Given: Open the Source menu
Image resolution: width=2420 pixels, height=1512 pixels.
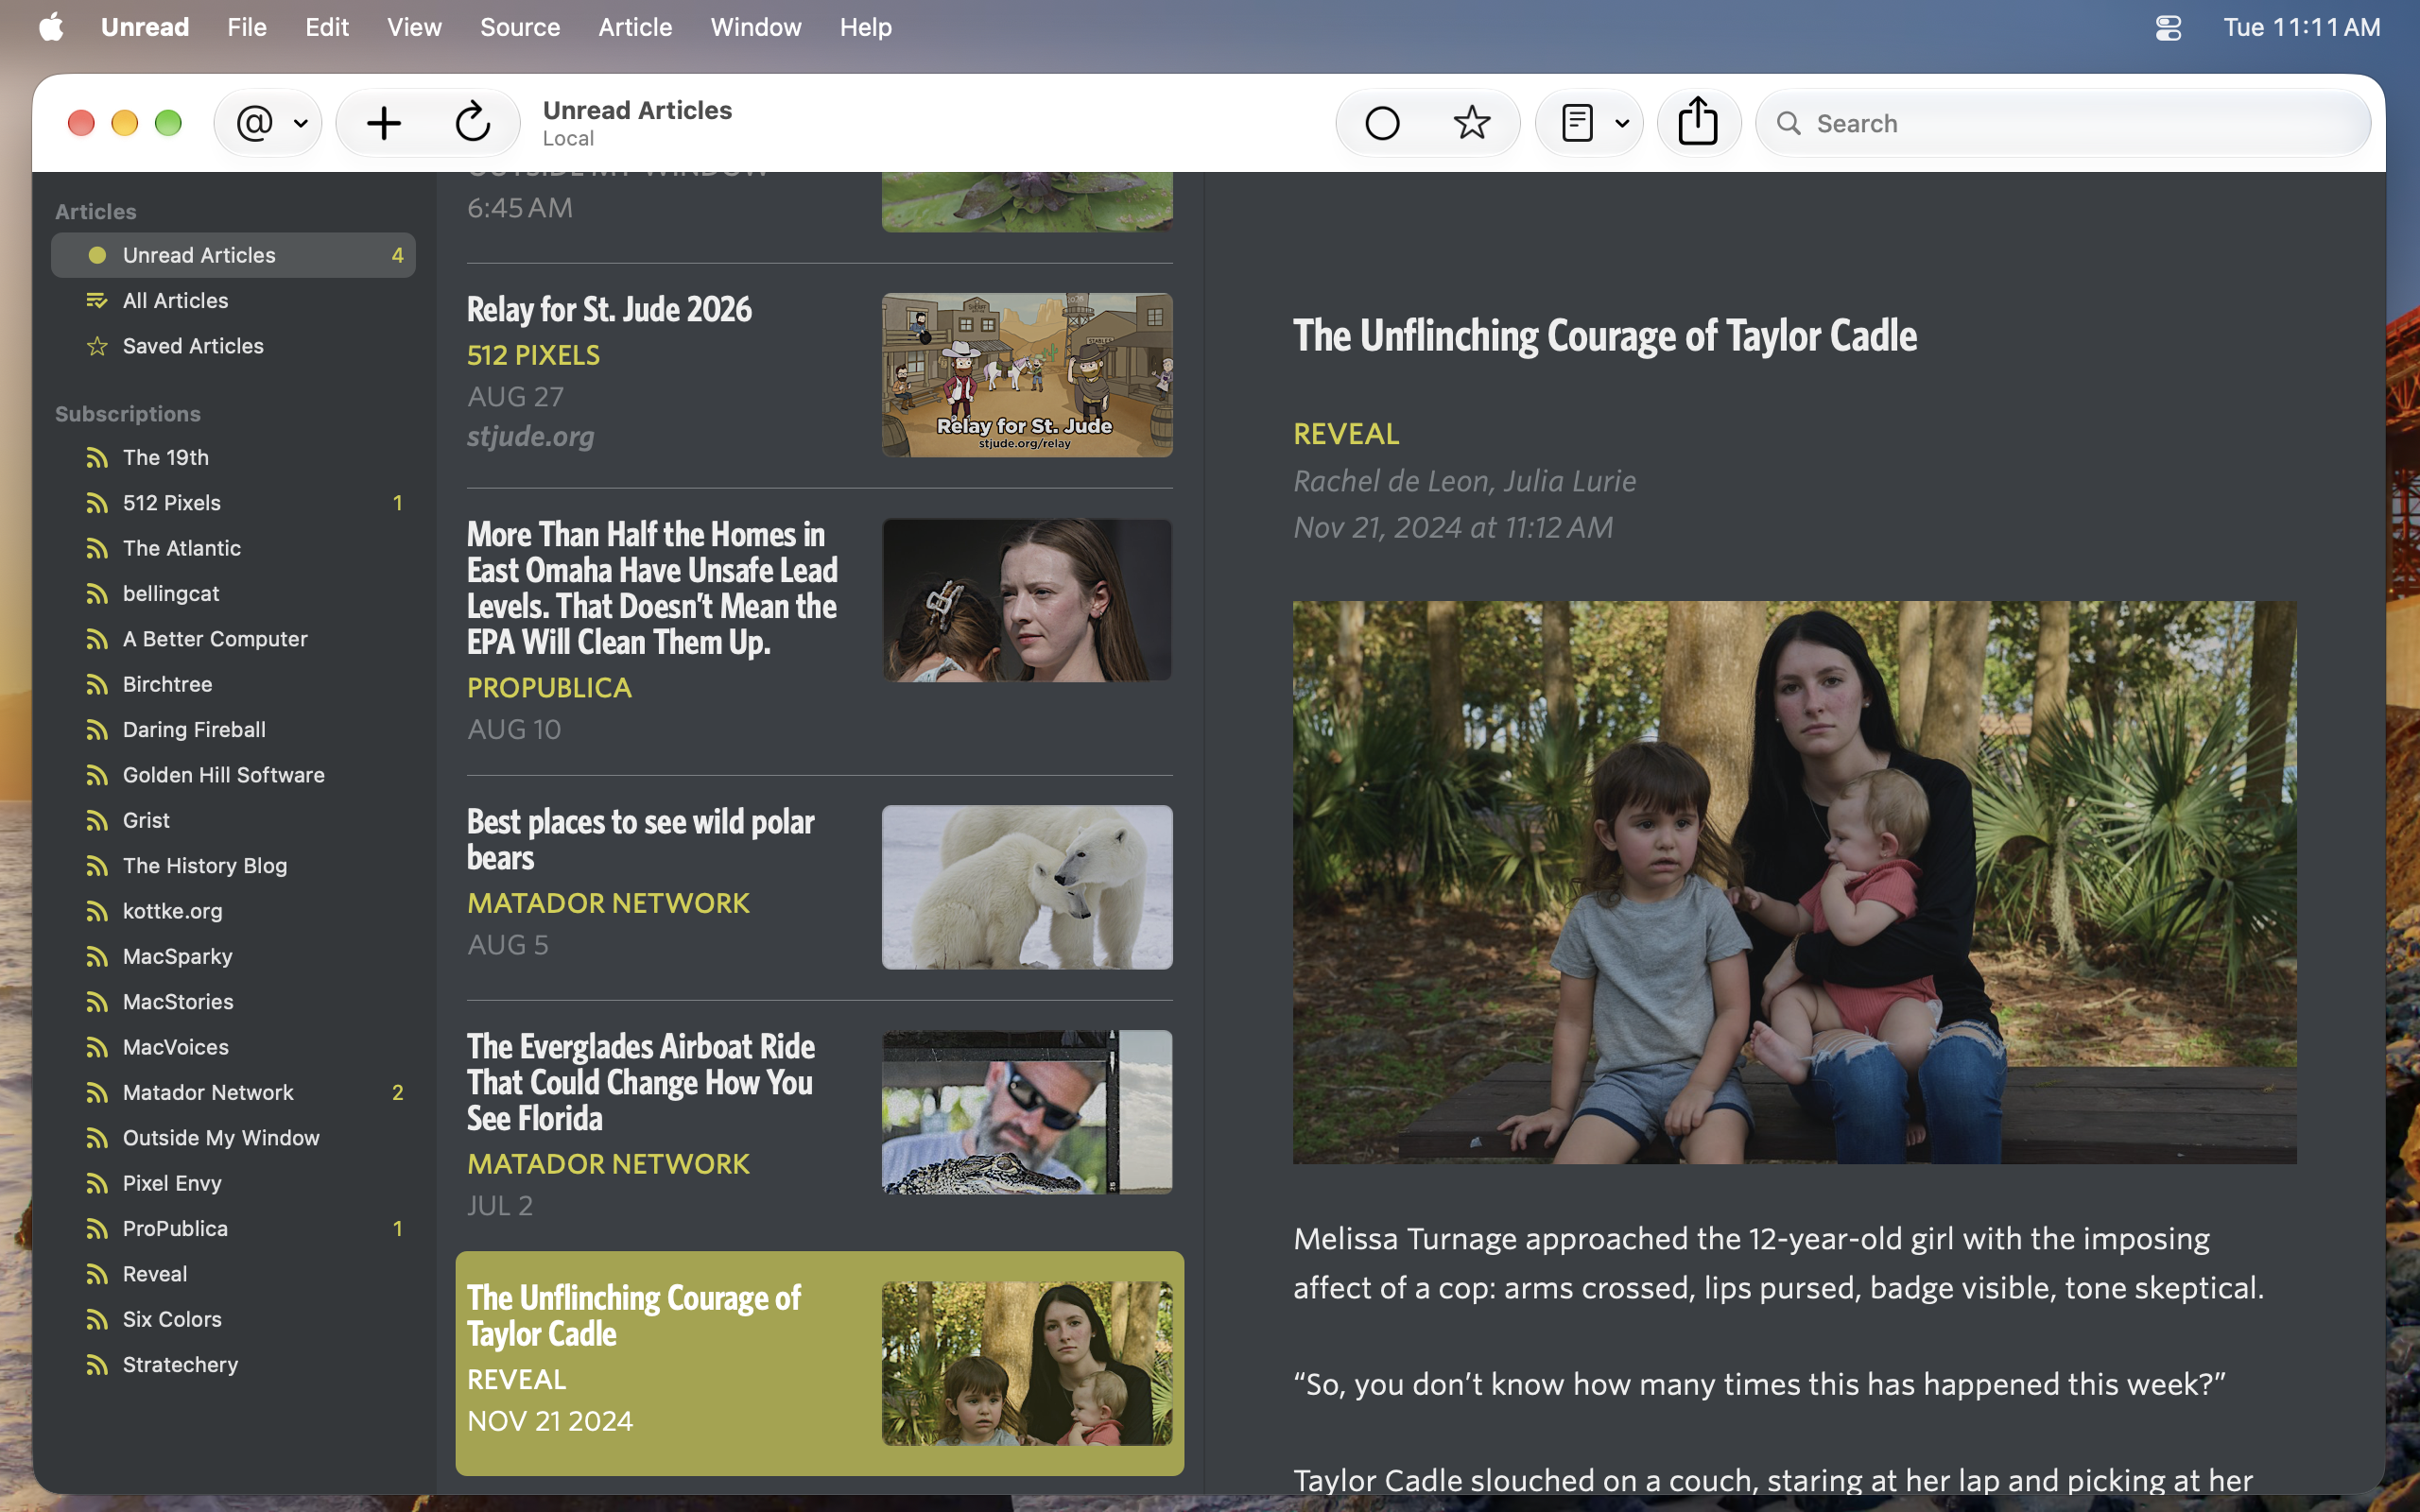Looking at the screenshot, I should (520, 27).
